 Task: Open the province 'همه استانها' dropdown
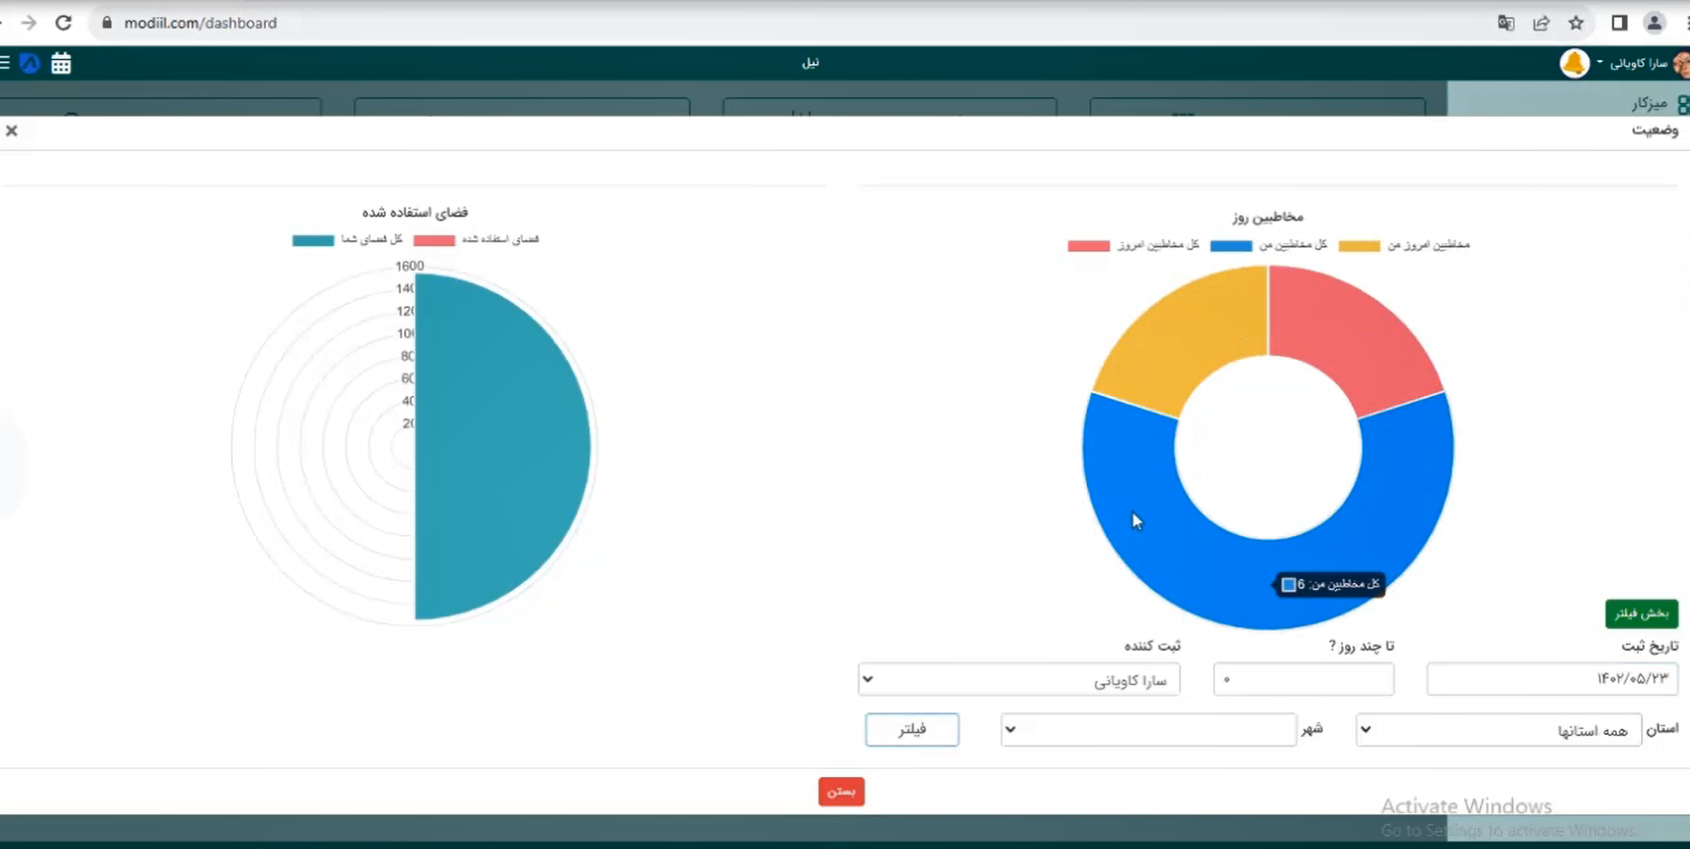(1497, 730)
